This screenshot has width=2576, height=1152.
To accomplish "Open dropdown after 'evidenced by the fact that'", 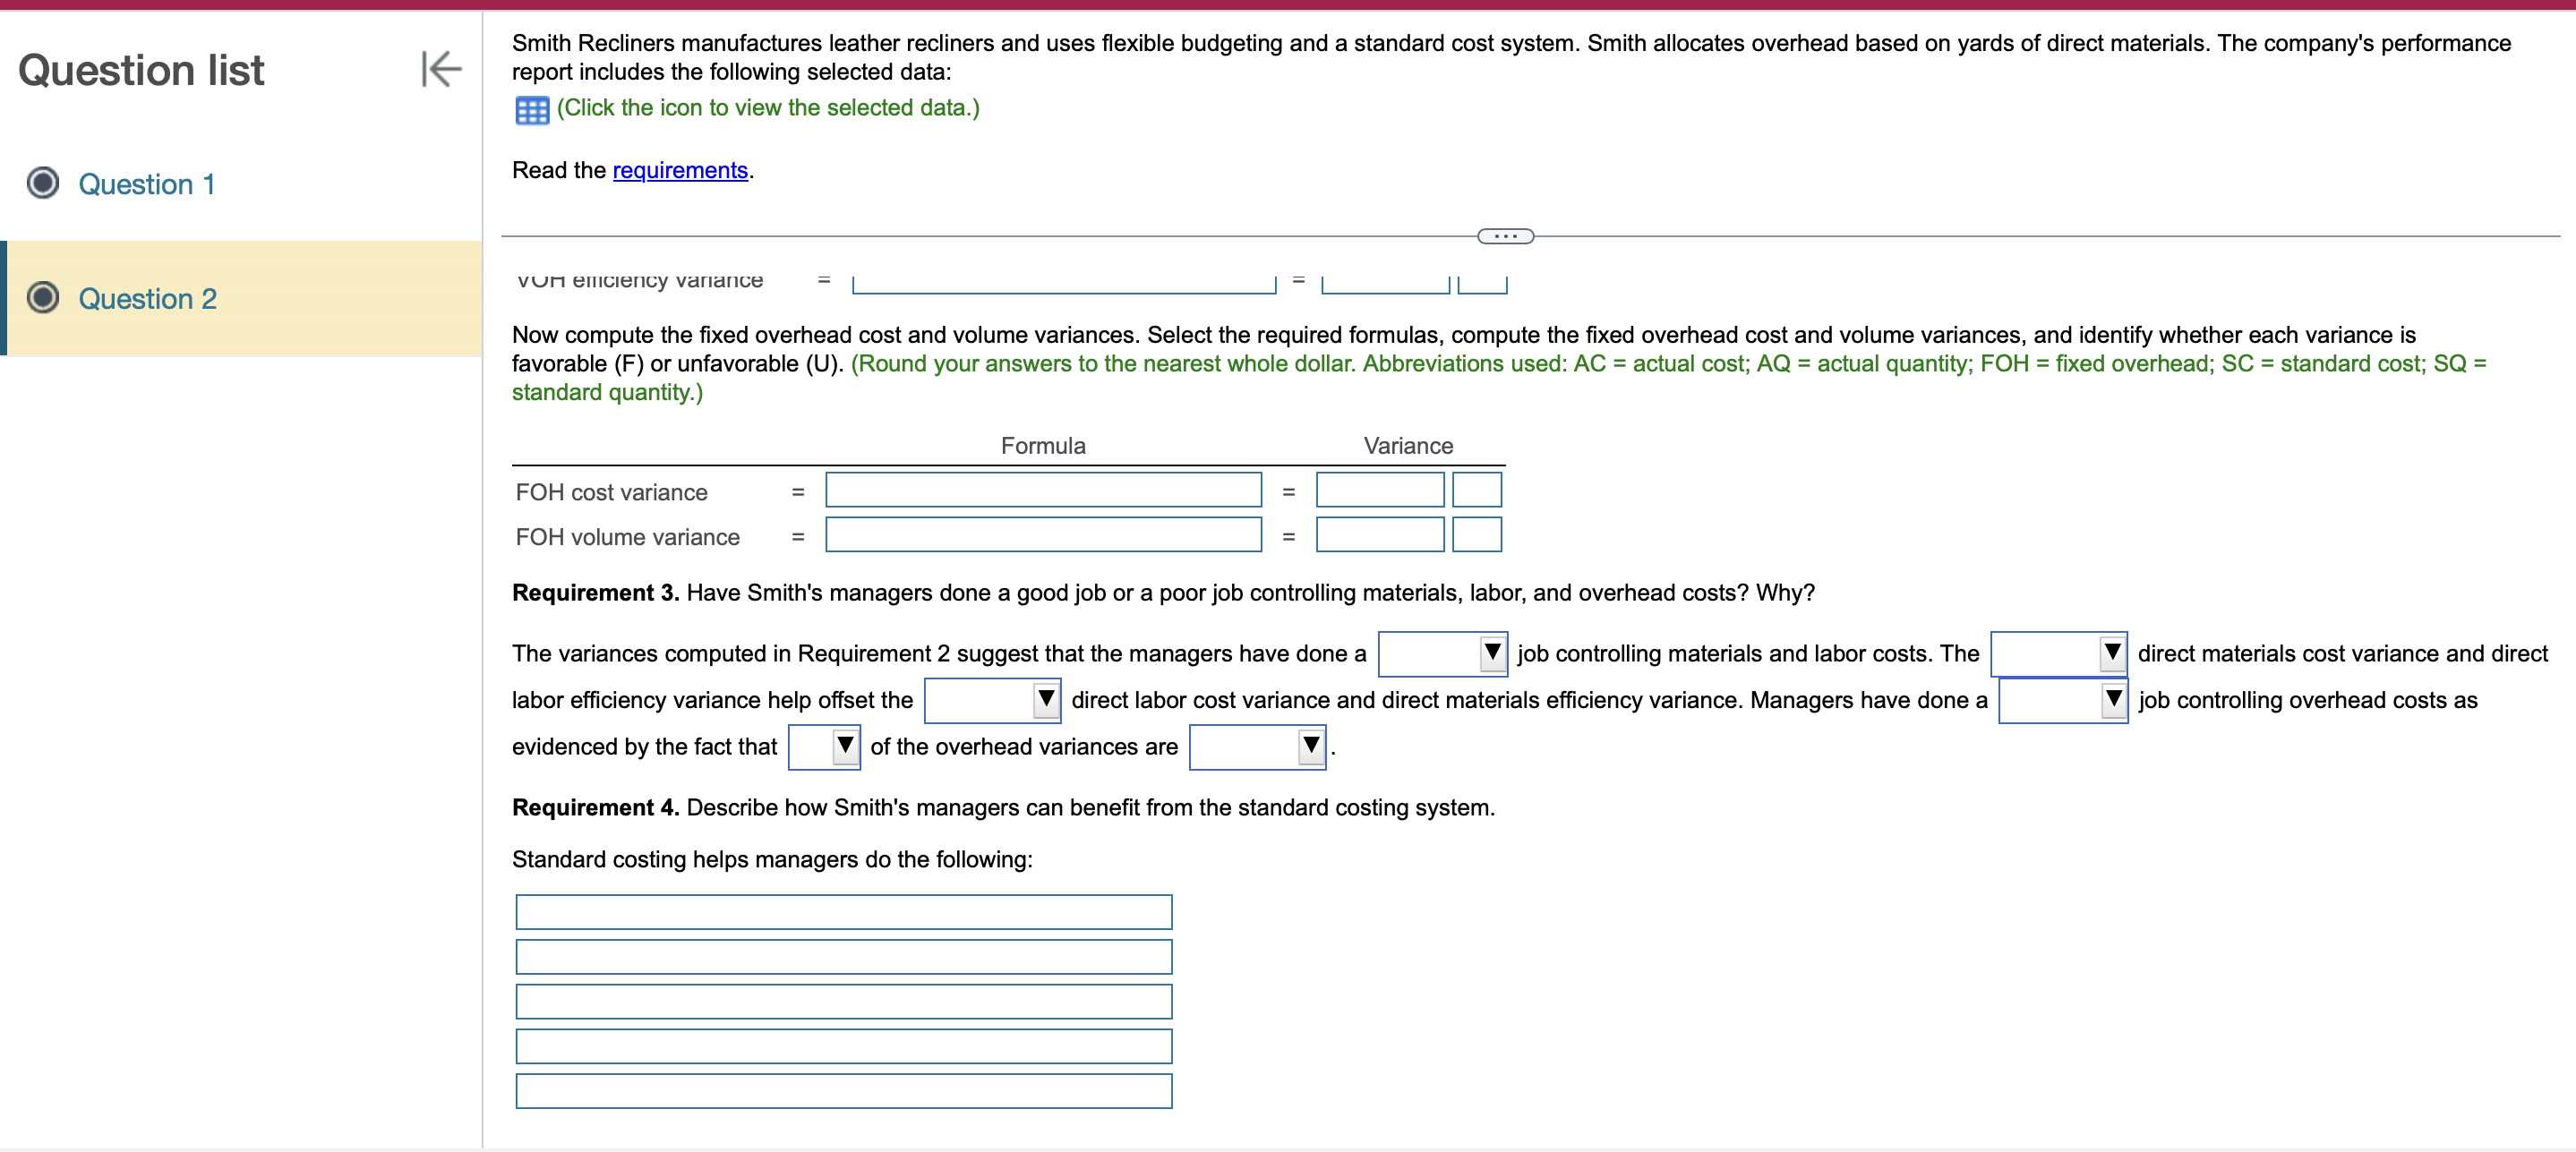I will click(x=824, y=747).
